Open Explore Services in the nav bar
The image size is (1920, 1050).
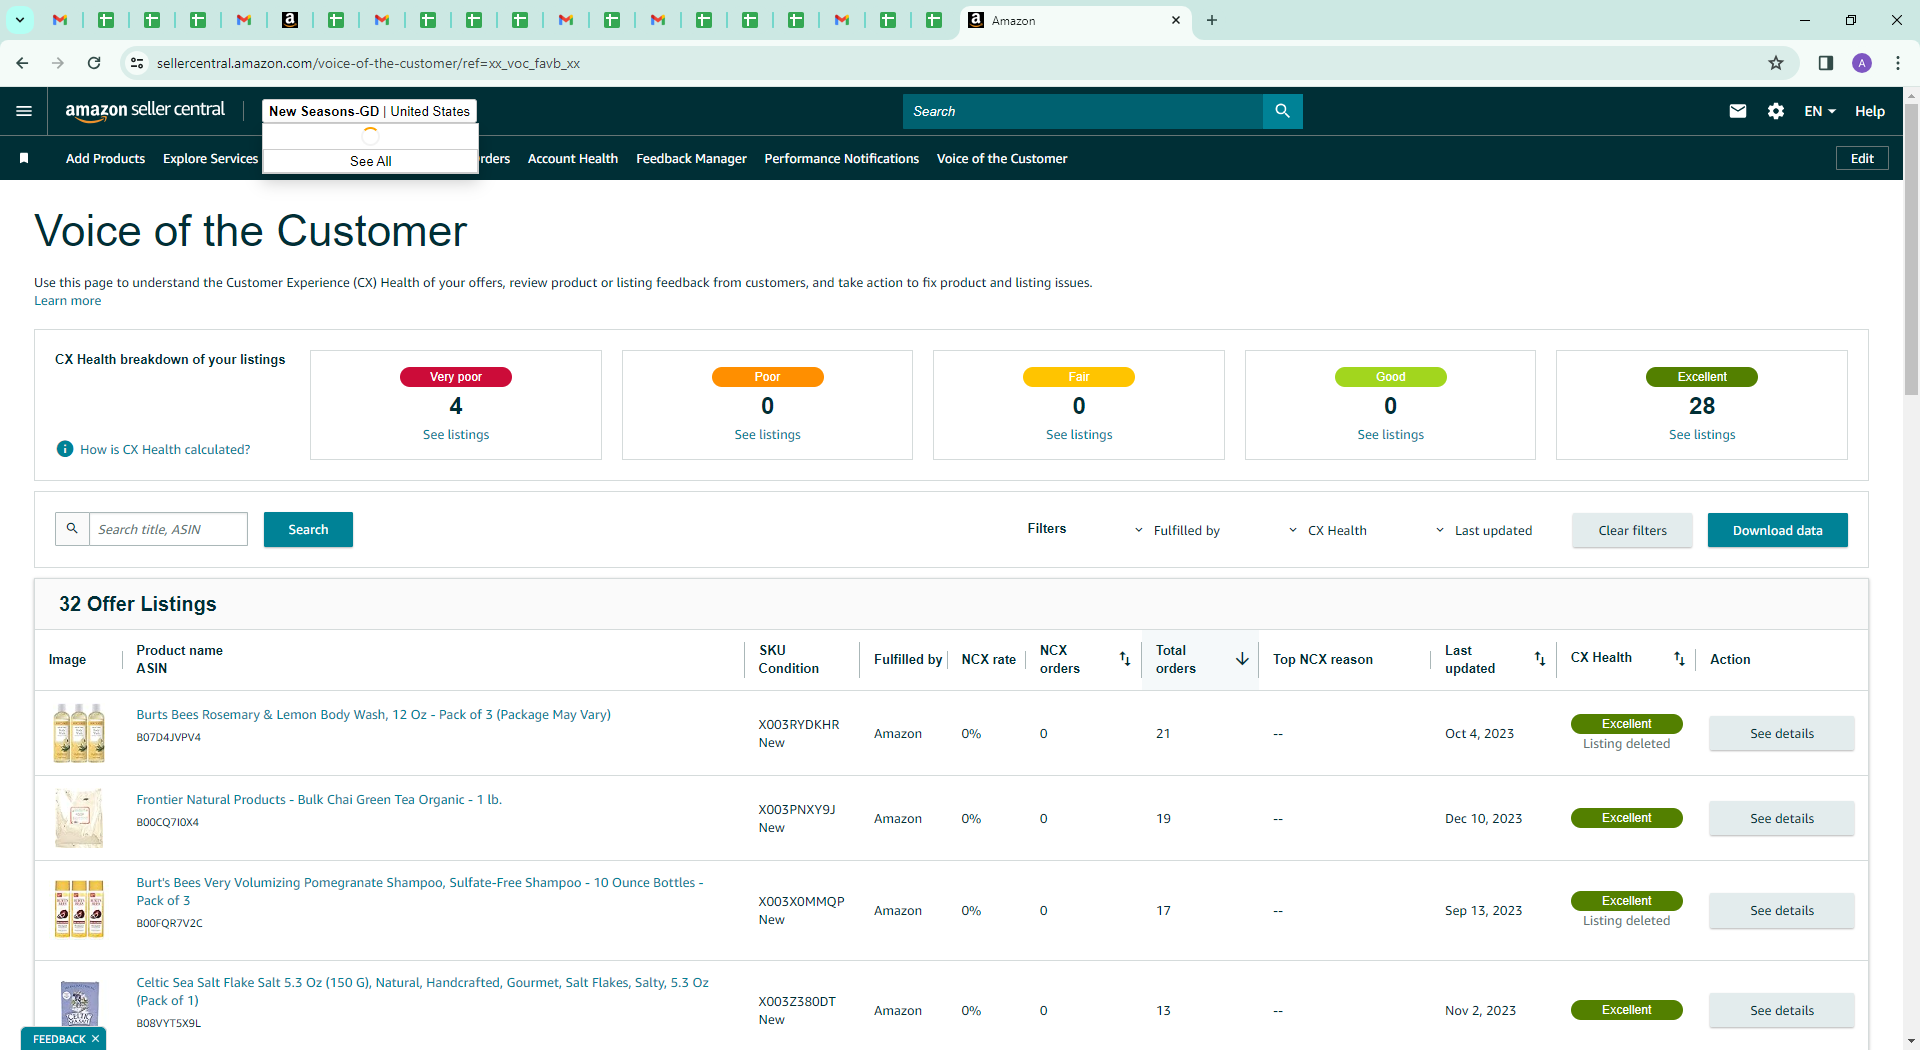coord(210,158)
